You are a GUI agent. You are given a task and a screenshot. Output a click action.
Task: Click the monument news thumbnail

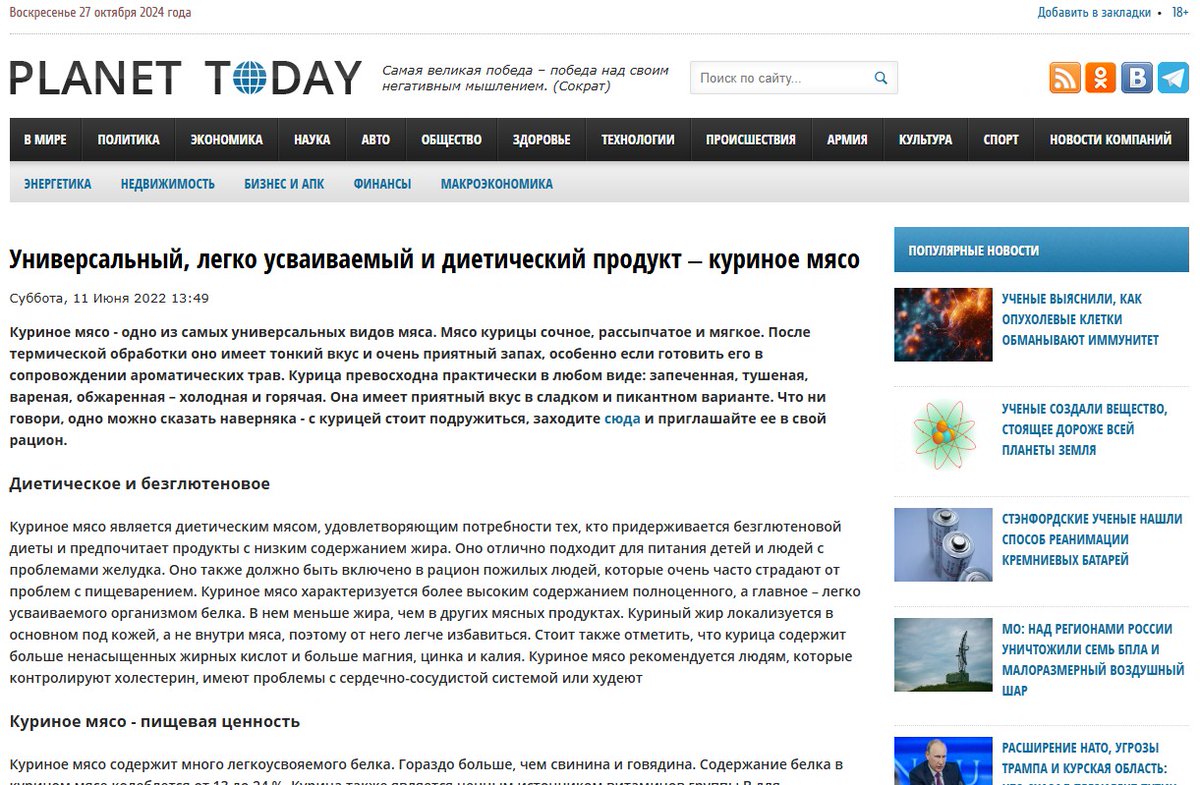coord(943,655)
